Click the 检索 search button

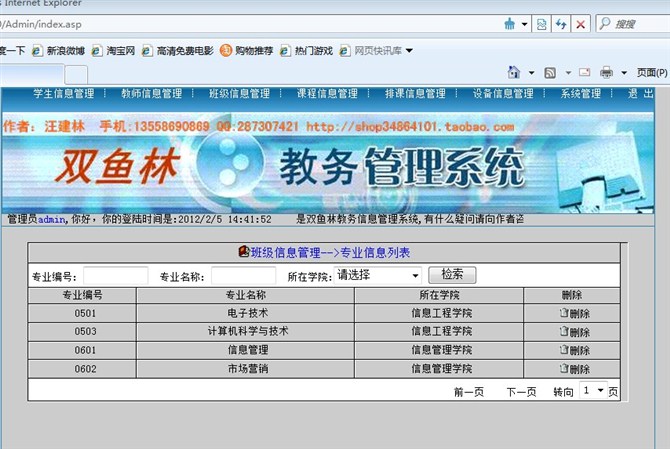click(452, 275)
